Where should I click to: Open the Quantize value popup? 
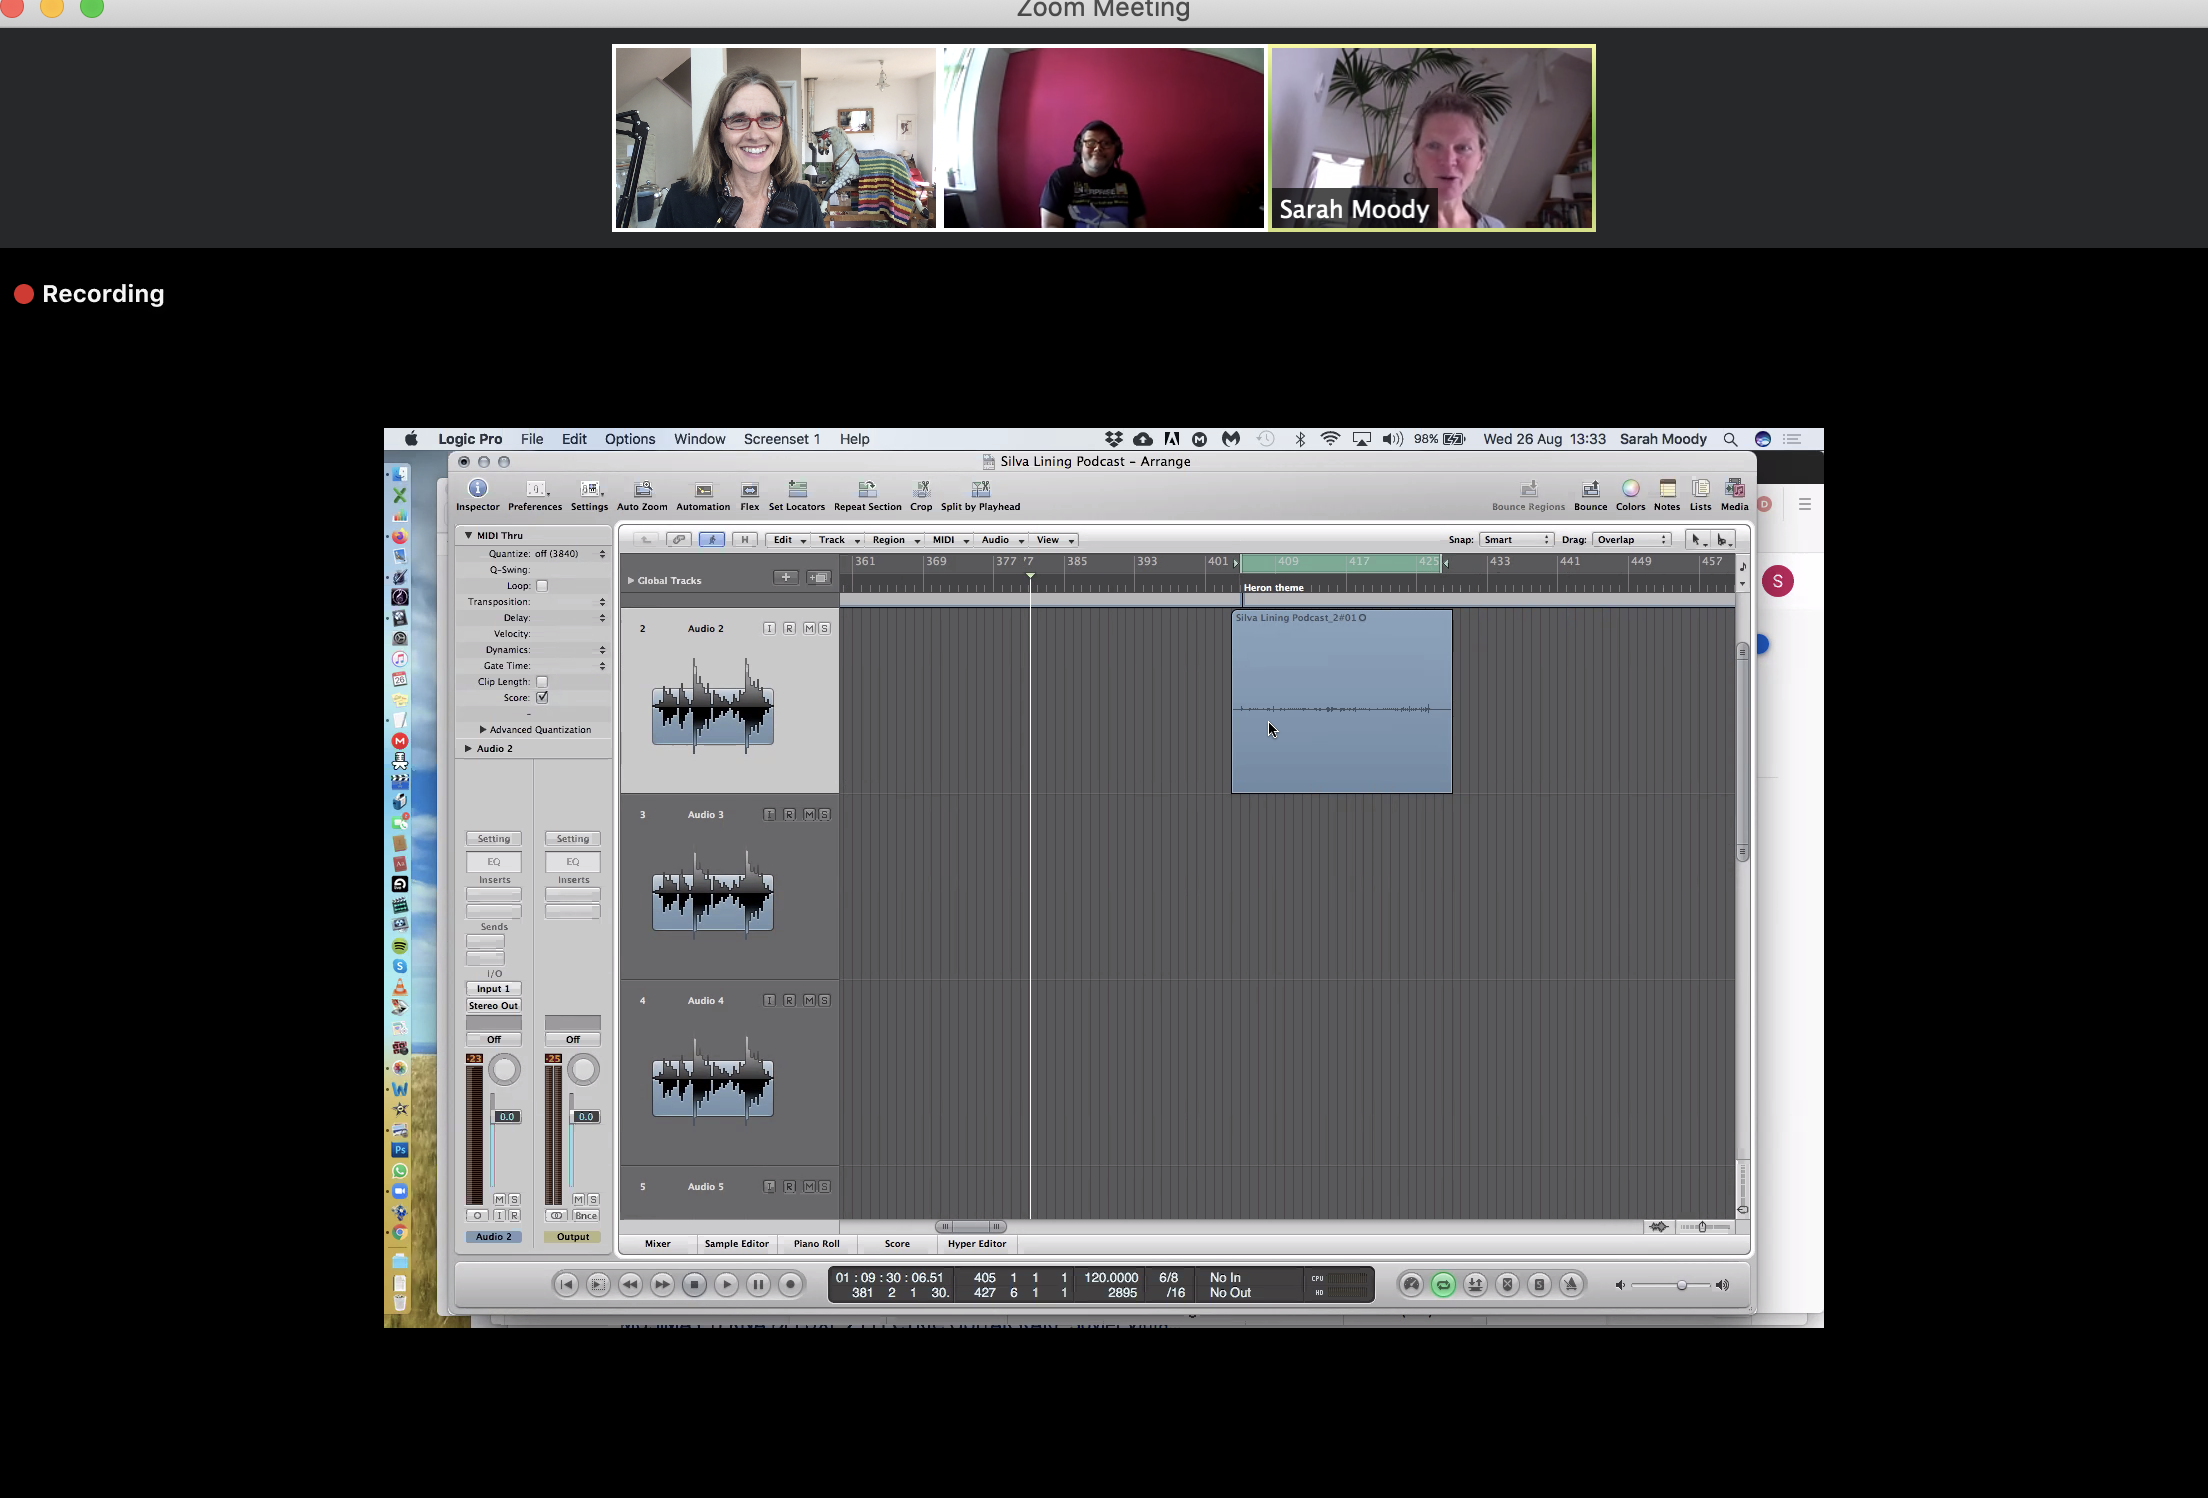tap(569, 554)
